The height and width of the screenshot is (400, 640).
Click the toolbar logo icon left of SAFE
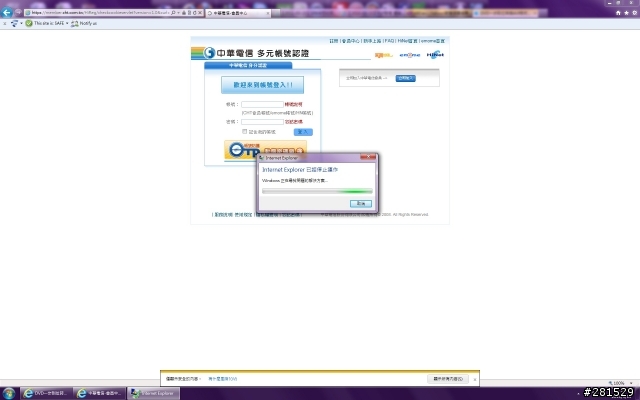pos(14,24)
